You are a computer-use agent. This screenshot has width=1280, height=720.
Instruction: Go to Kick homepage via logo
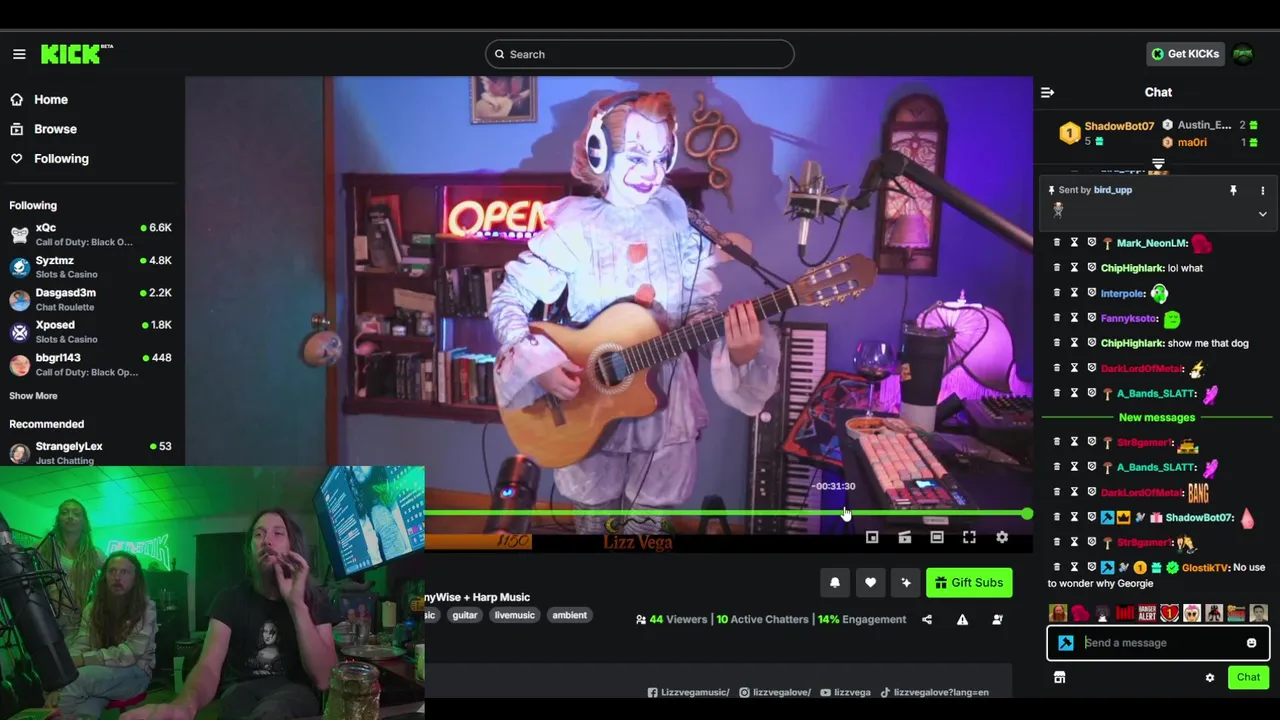coord(76,54)
